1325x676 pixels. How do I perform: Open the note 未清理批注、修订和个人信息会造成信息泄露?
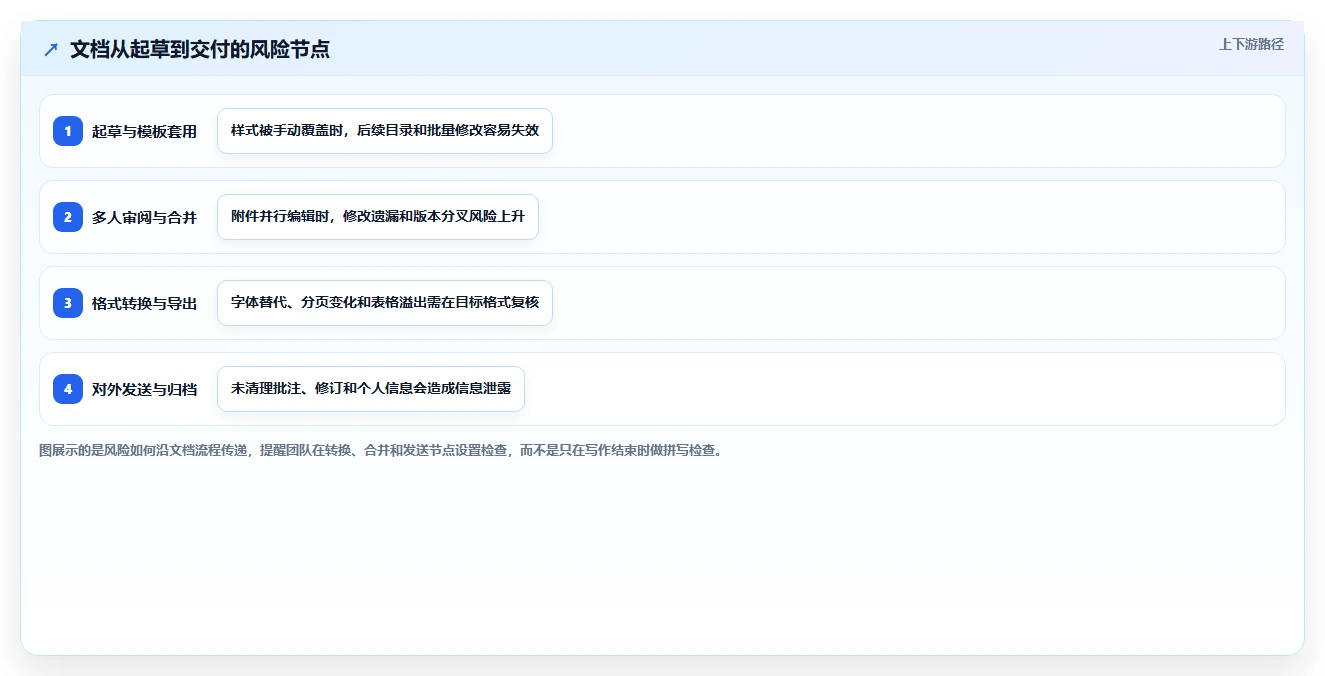click(371, 389)
